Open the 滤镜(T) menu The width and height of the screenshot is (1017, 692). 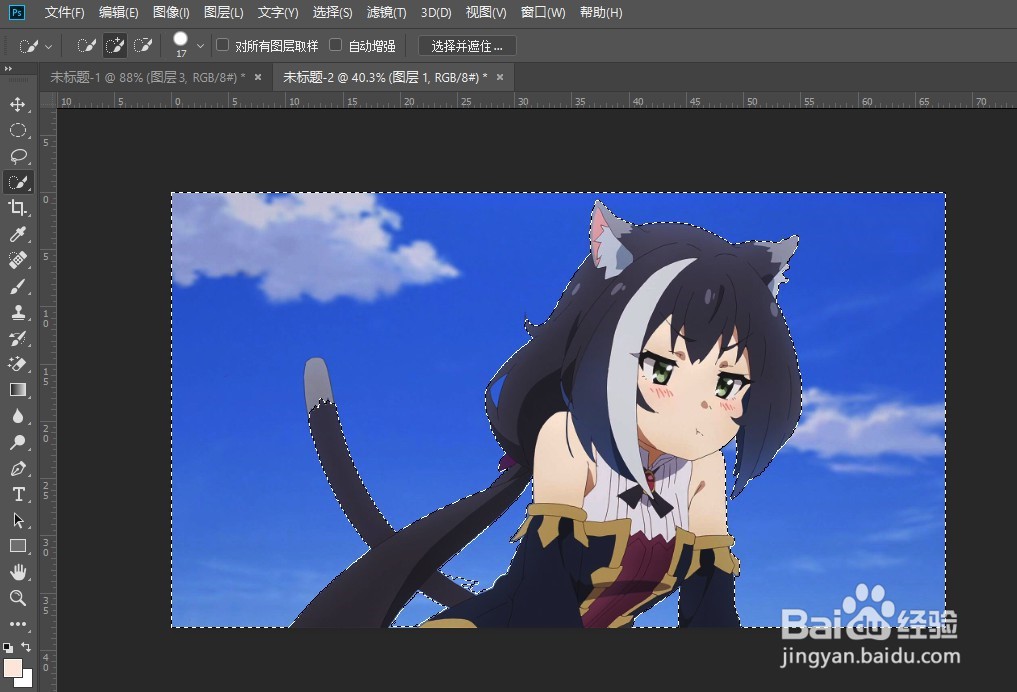[x=387, y=12]
